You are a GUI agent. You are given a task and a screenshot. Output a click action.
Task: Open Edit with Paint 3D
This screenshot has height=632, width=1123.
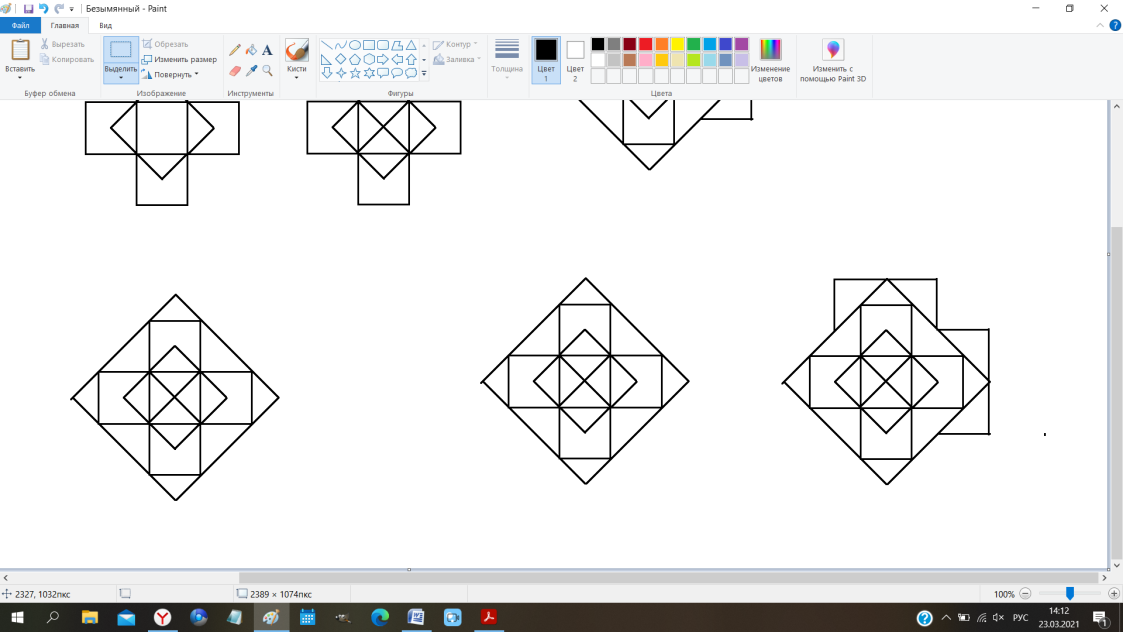(x=832, y=62)
